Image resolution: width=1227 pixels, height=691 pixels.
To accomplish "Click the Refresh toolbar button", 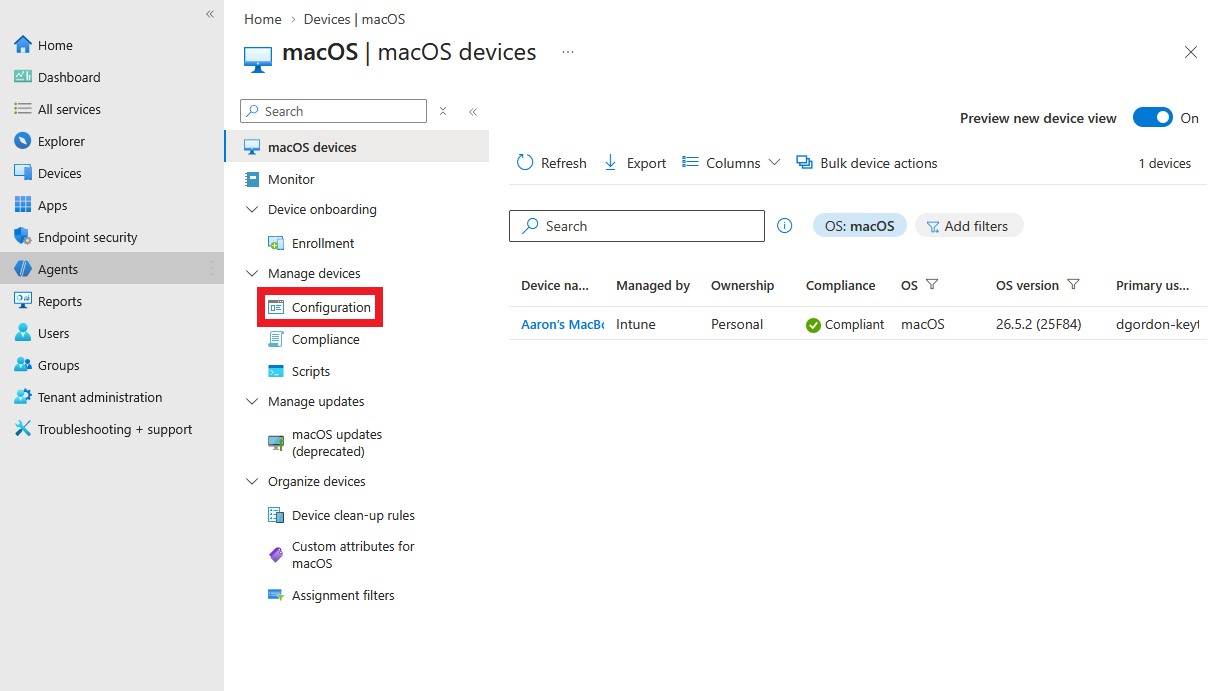I will (551, 163).
